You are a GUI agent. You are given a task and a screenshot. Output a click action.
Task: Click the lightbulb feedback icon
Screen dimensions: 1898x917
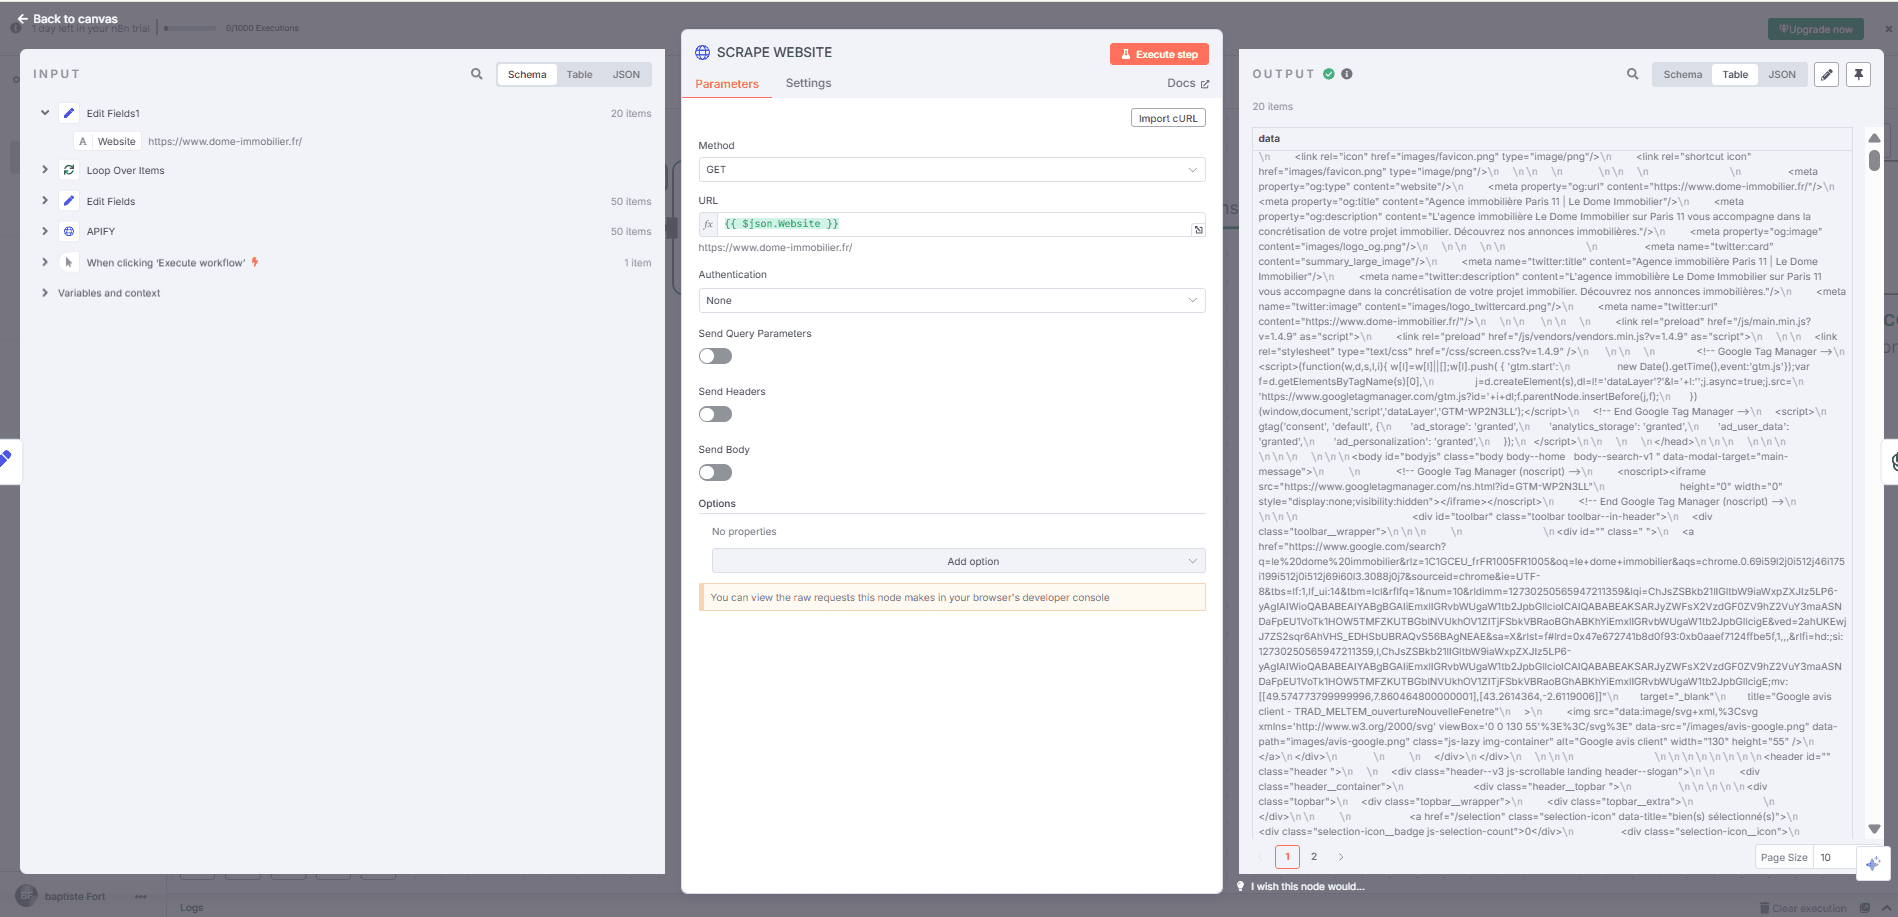tap(1241, 886)
